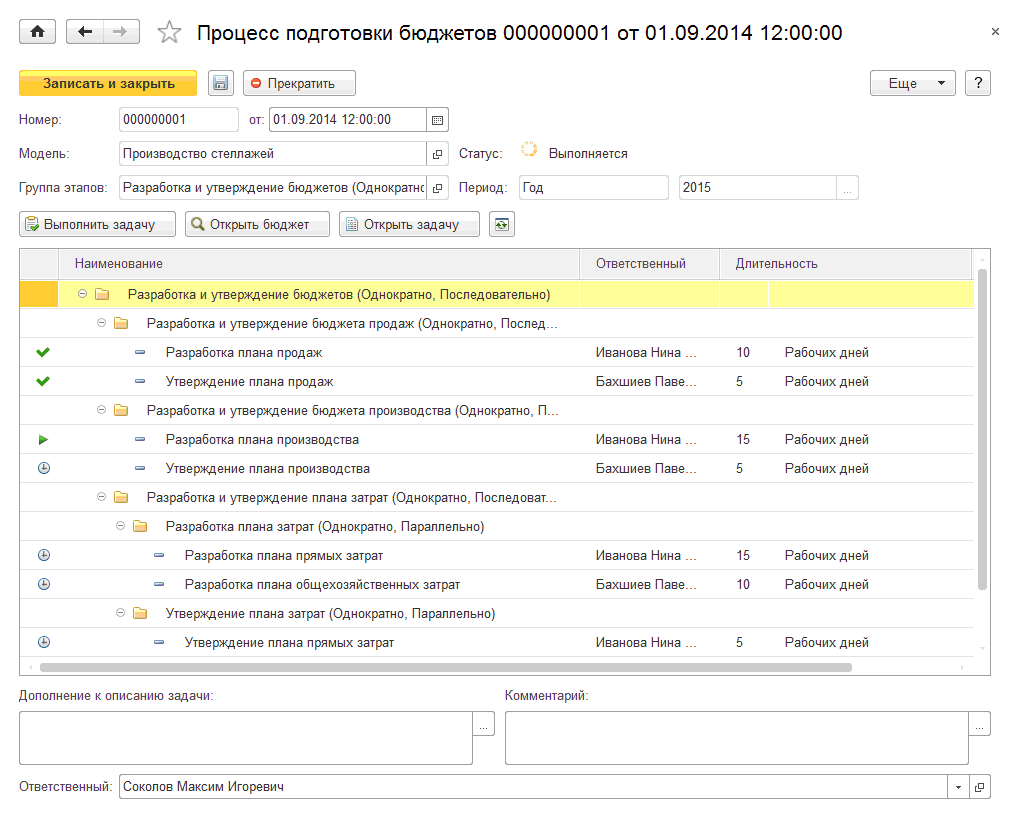
Task: Add to favorites with the star icon
Action: pyautogui.click(x=169, y=33)
